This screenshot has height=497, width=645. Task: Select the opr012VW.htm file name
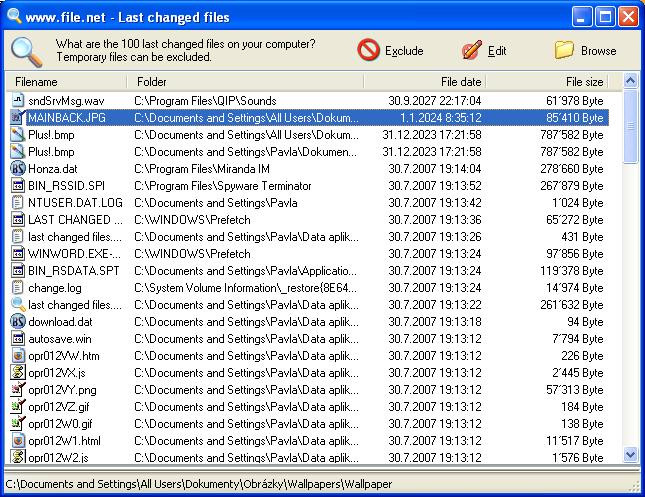point(64,355)
